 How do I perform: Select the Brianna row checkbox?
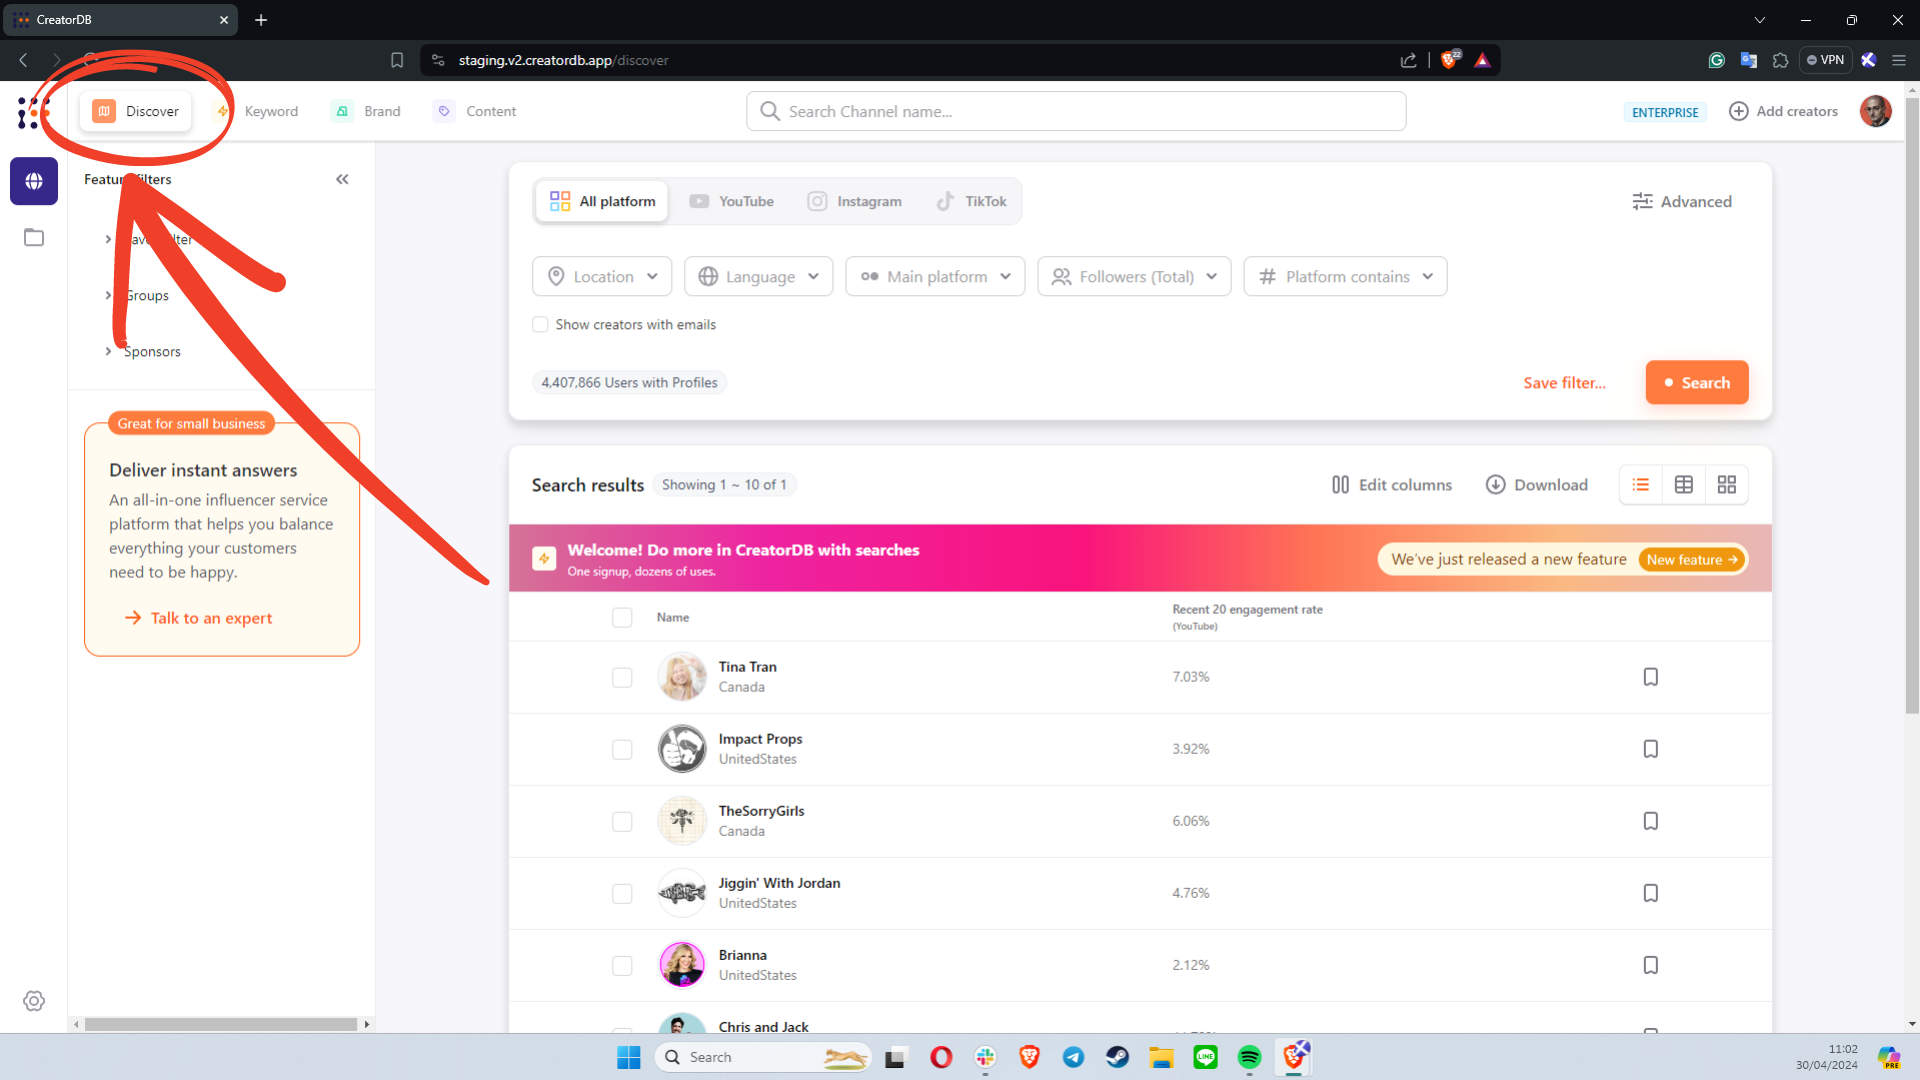tap(622, 965)
